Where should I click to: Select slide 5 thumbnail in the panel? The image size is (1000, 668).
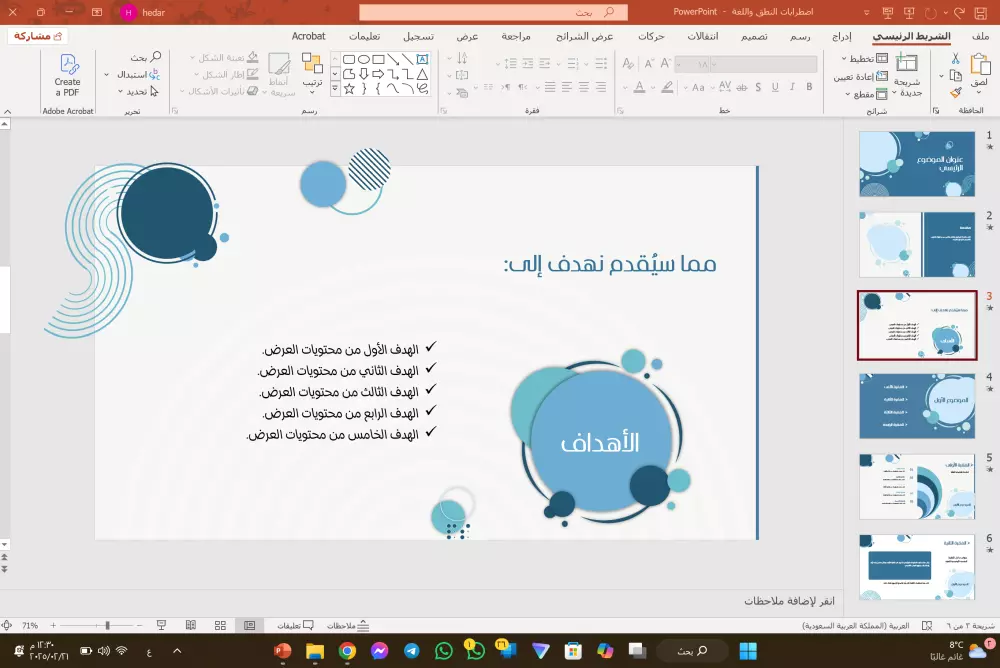click(x=917, y=485)
